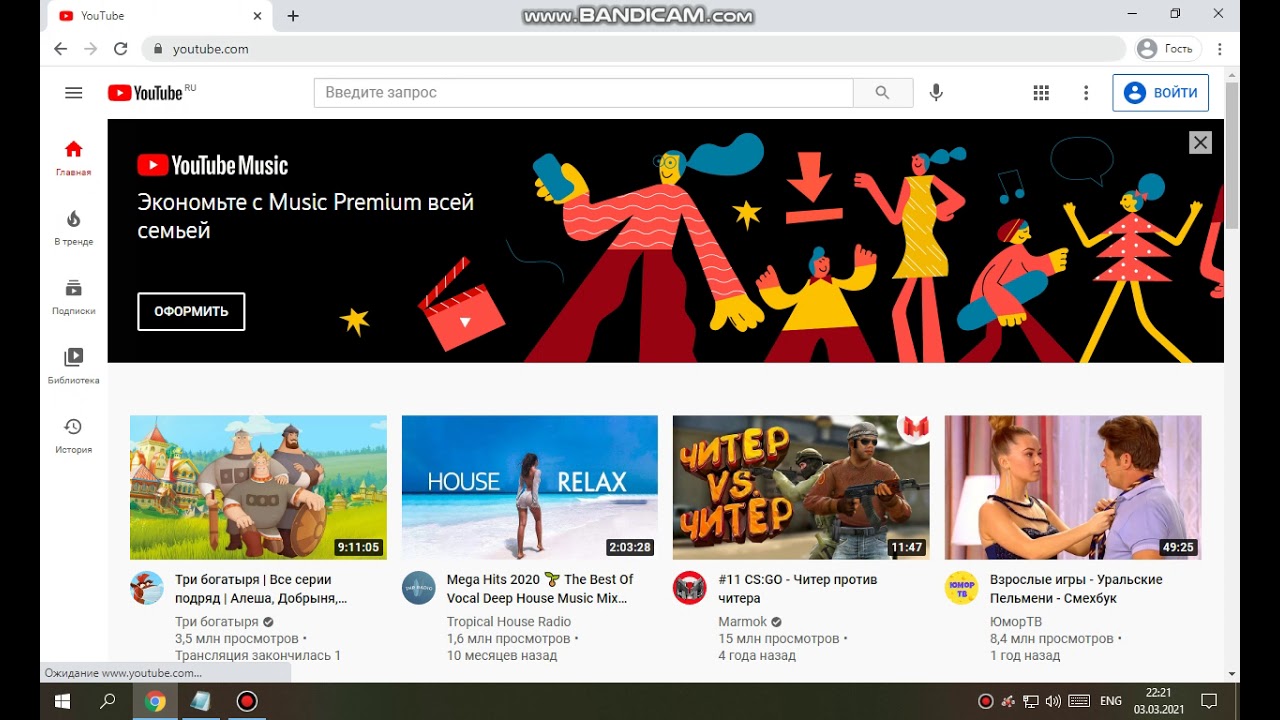This screenshot has height=720, width=1280.
Task: Open a new browser tab
Action: point(293,16)
